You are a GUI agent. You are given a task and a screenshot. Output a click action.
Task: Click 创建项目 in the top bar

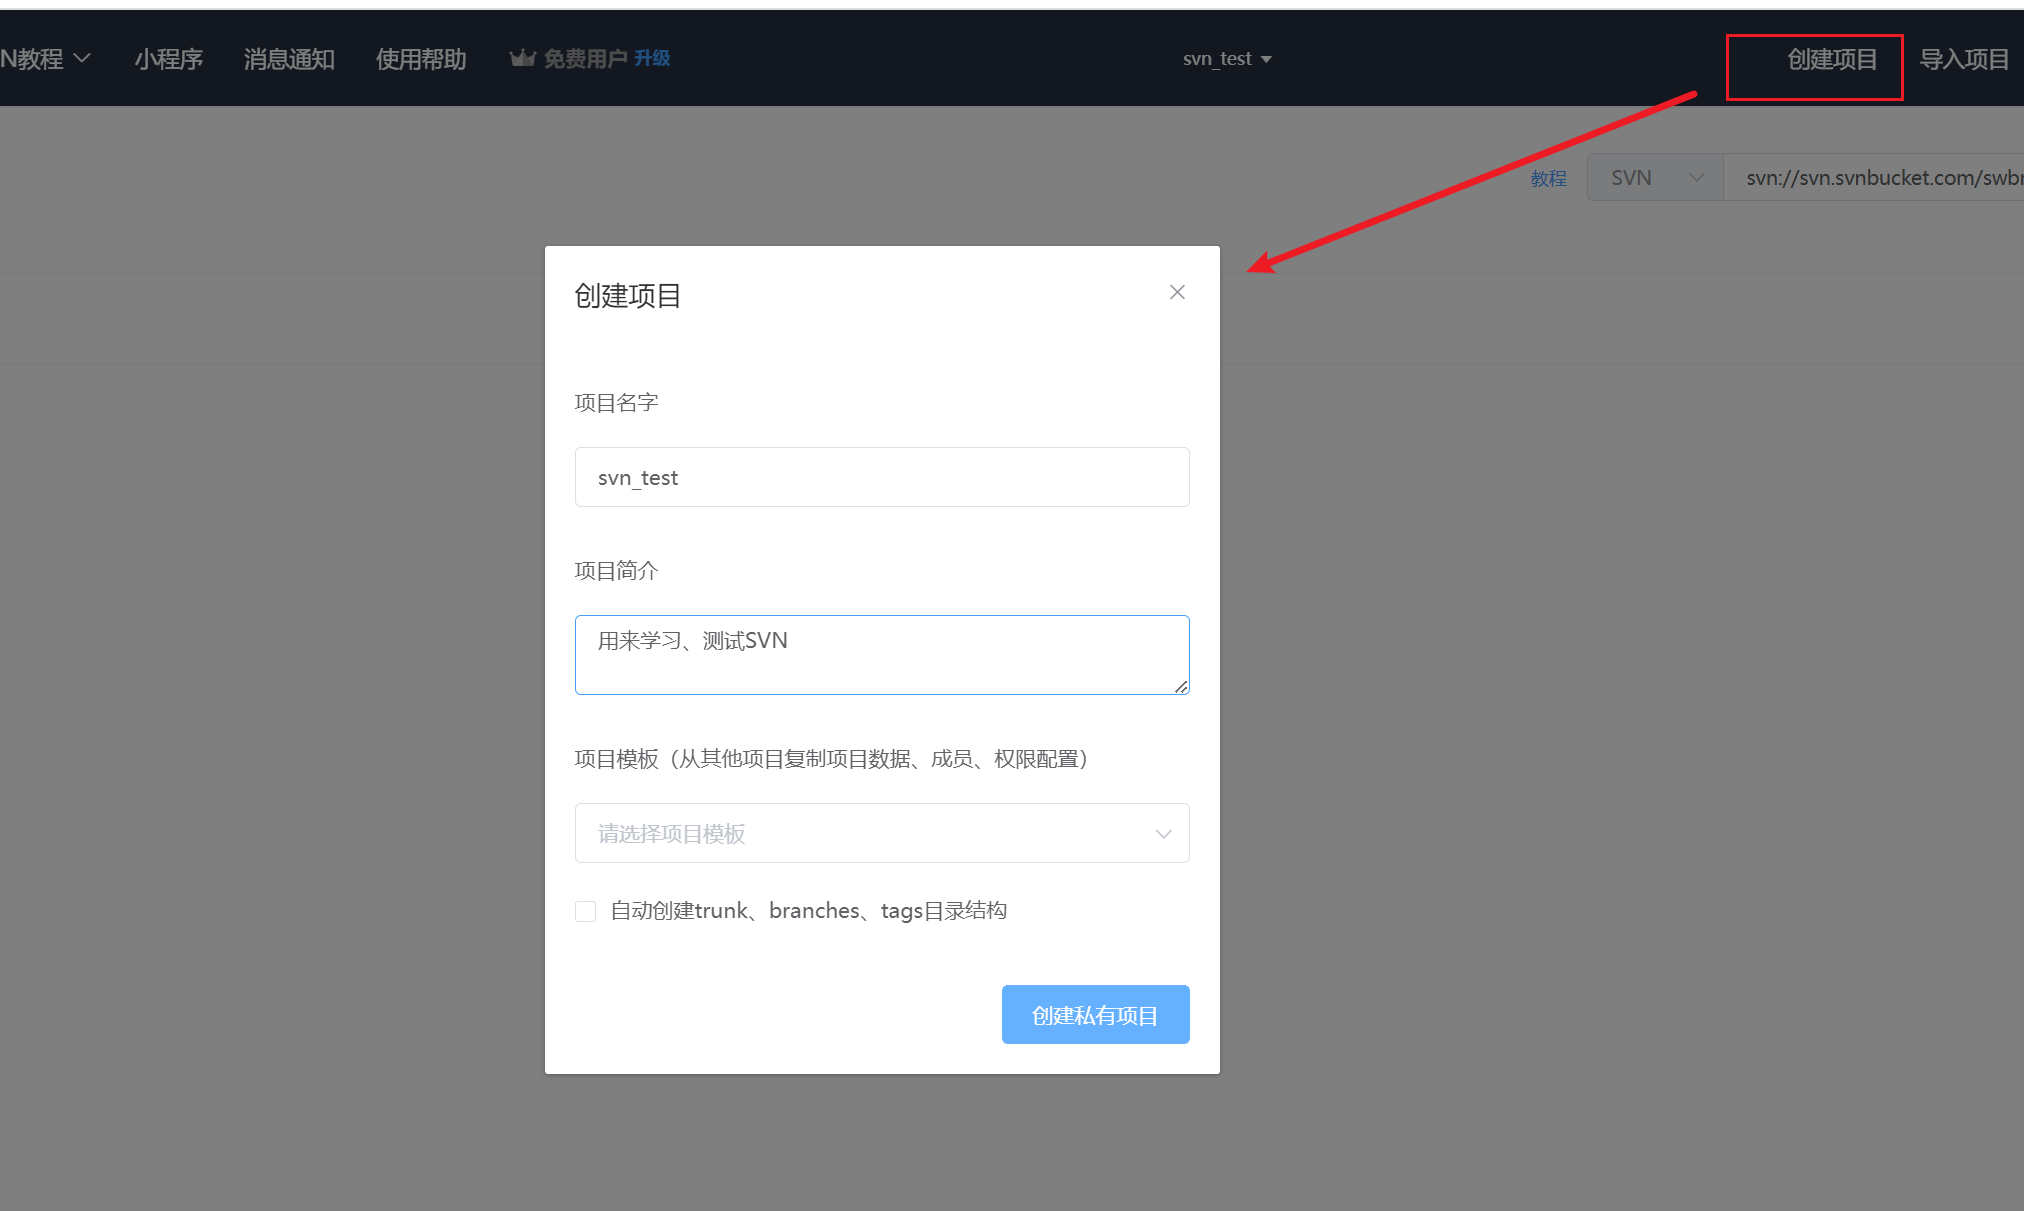click(1831, 59)
